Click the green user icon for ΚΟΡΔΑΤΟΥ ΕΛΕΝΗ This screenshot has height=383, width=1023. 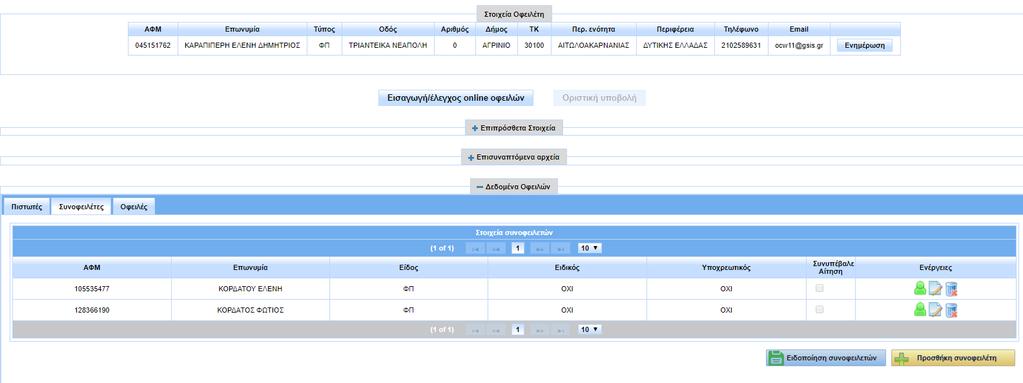point(920,289)
